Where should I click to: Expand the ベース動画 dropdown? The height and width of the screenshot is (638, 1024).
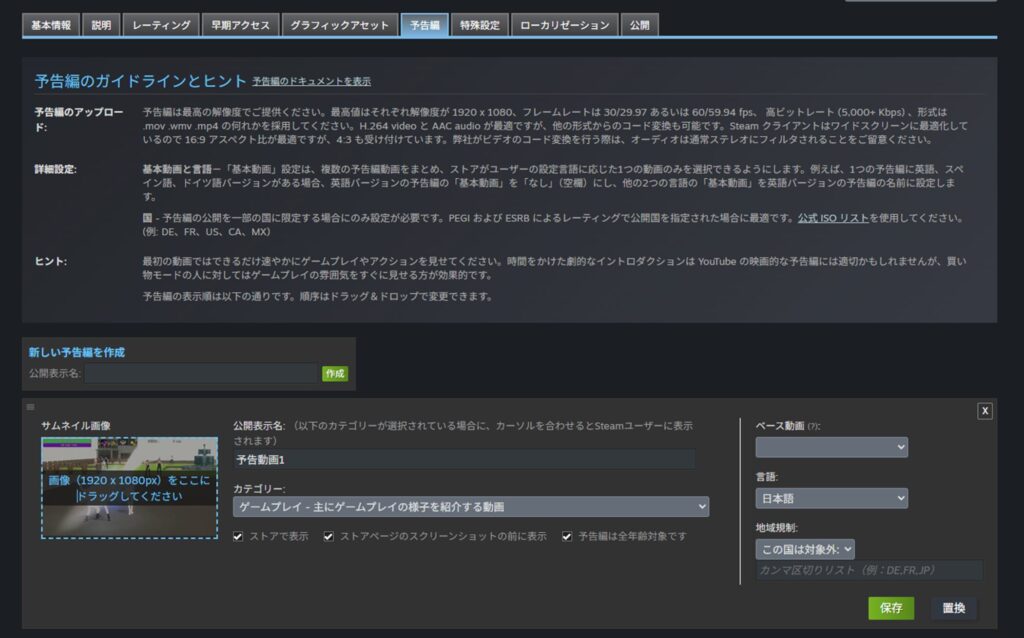831,447
